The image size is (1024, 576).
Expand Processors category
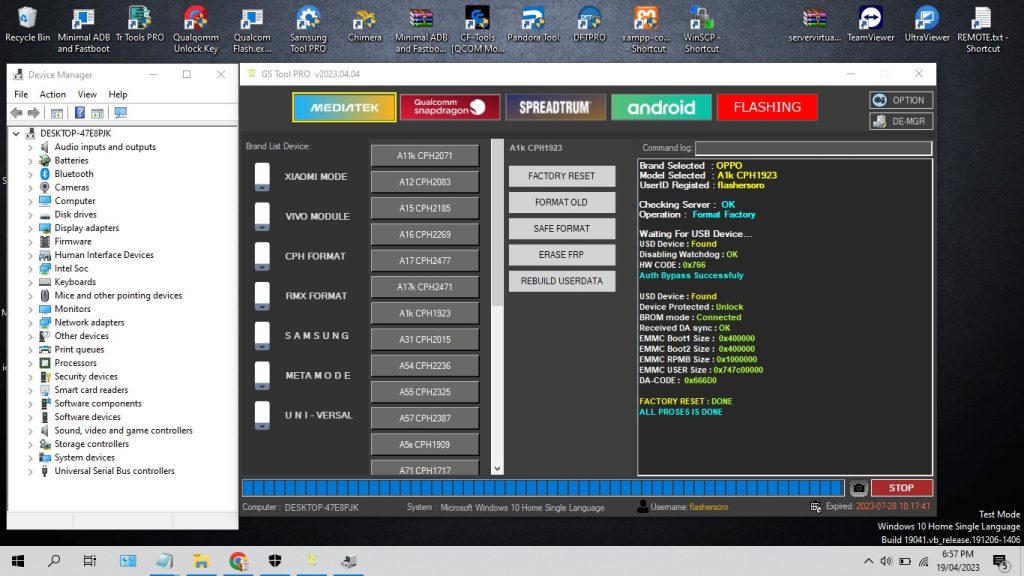30,364
